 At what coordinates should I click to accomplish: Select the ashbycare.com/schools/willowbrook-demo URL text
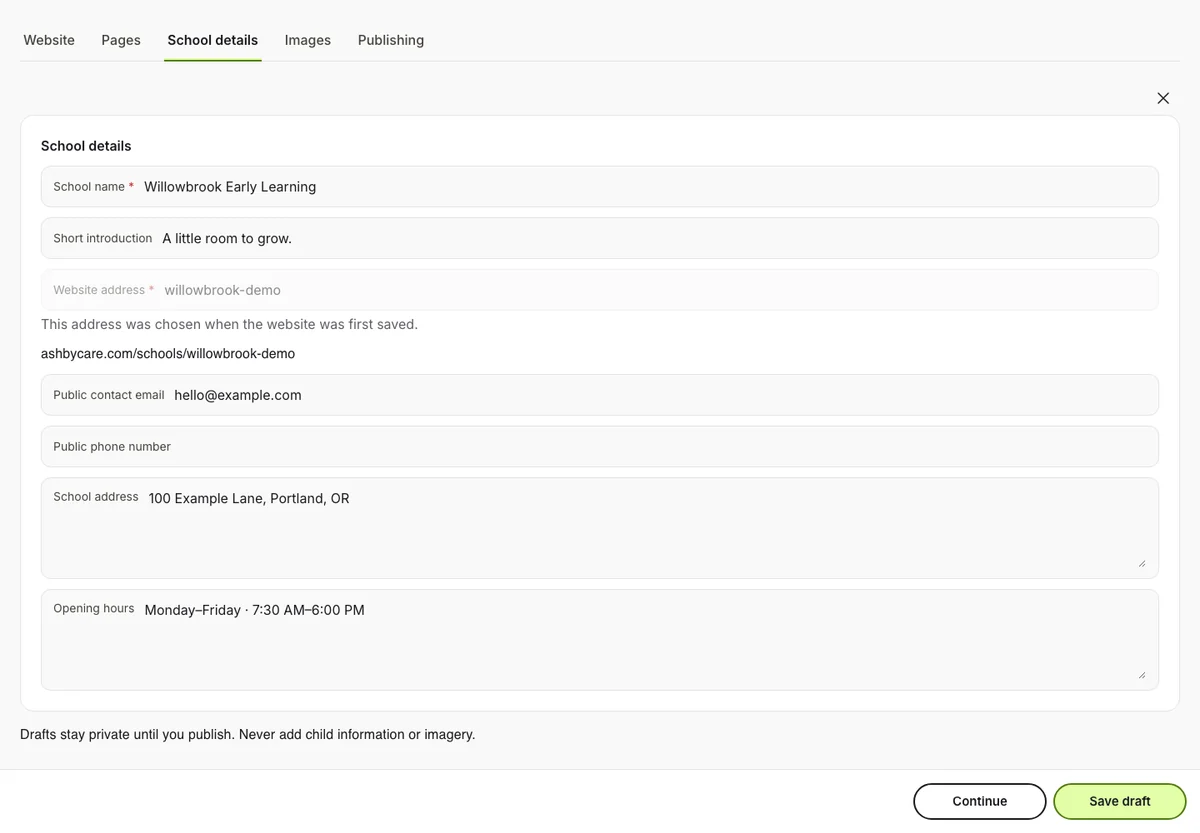[x=168, y=354]
